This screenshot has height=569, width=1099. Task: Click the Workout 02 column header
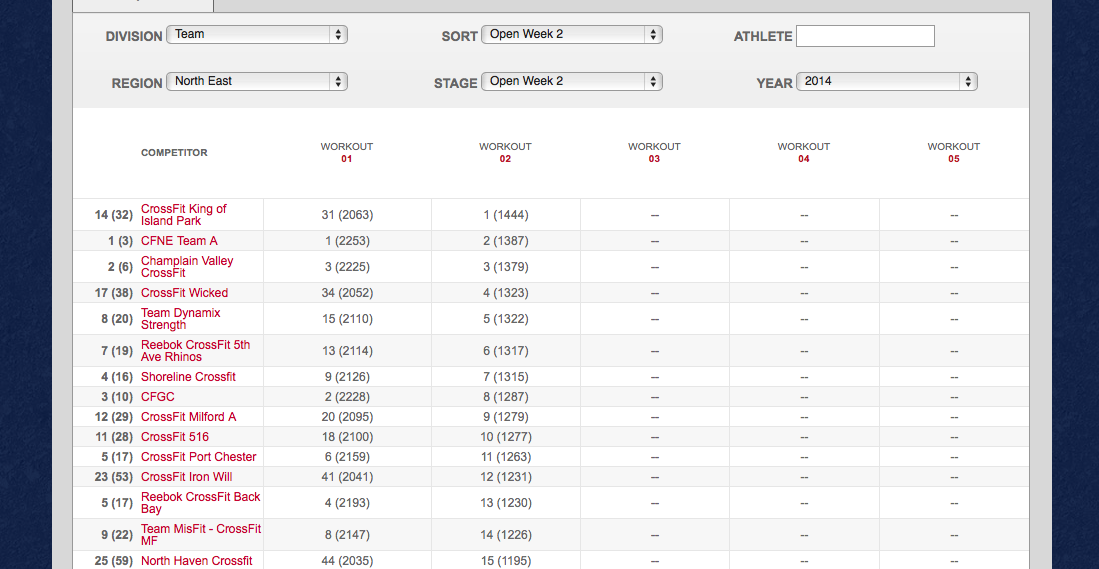pos(505,152)
